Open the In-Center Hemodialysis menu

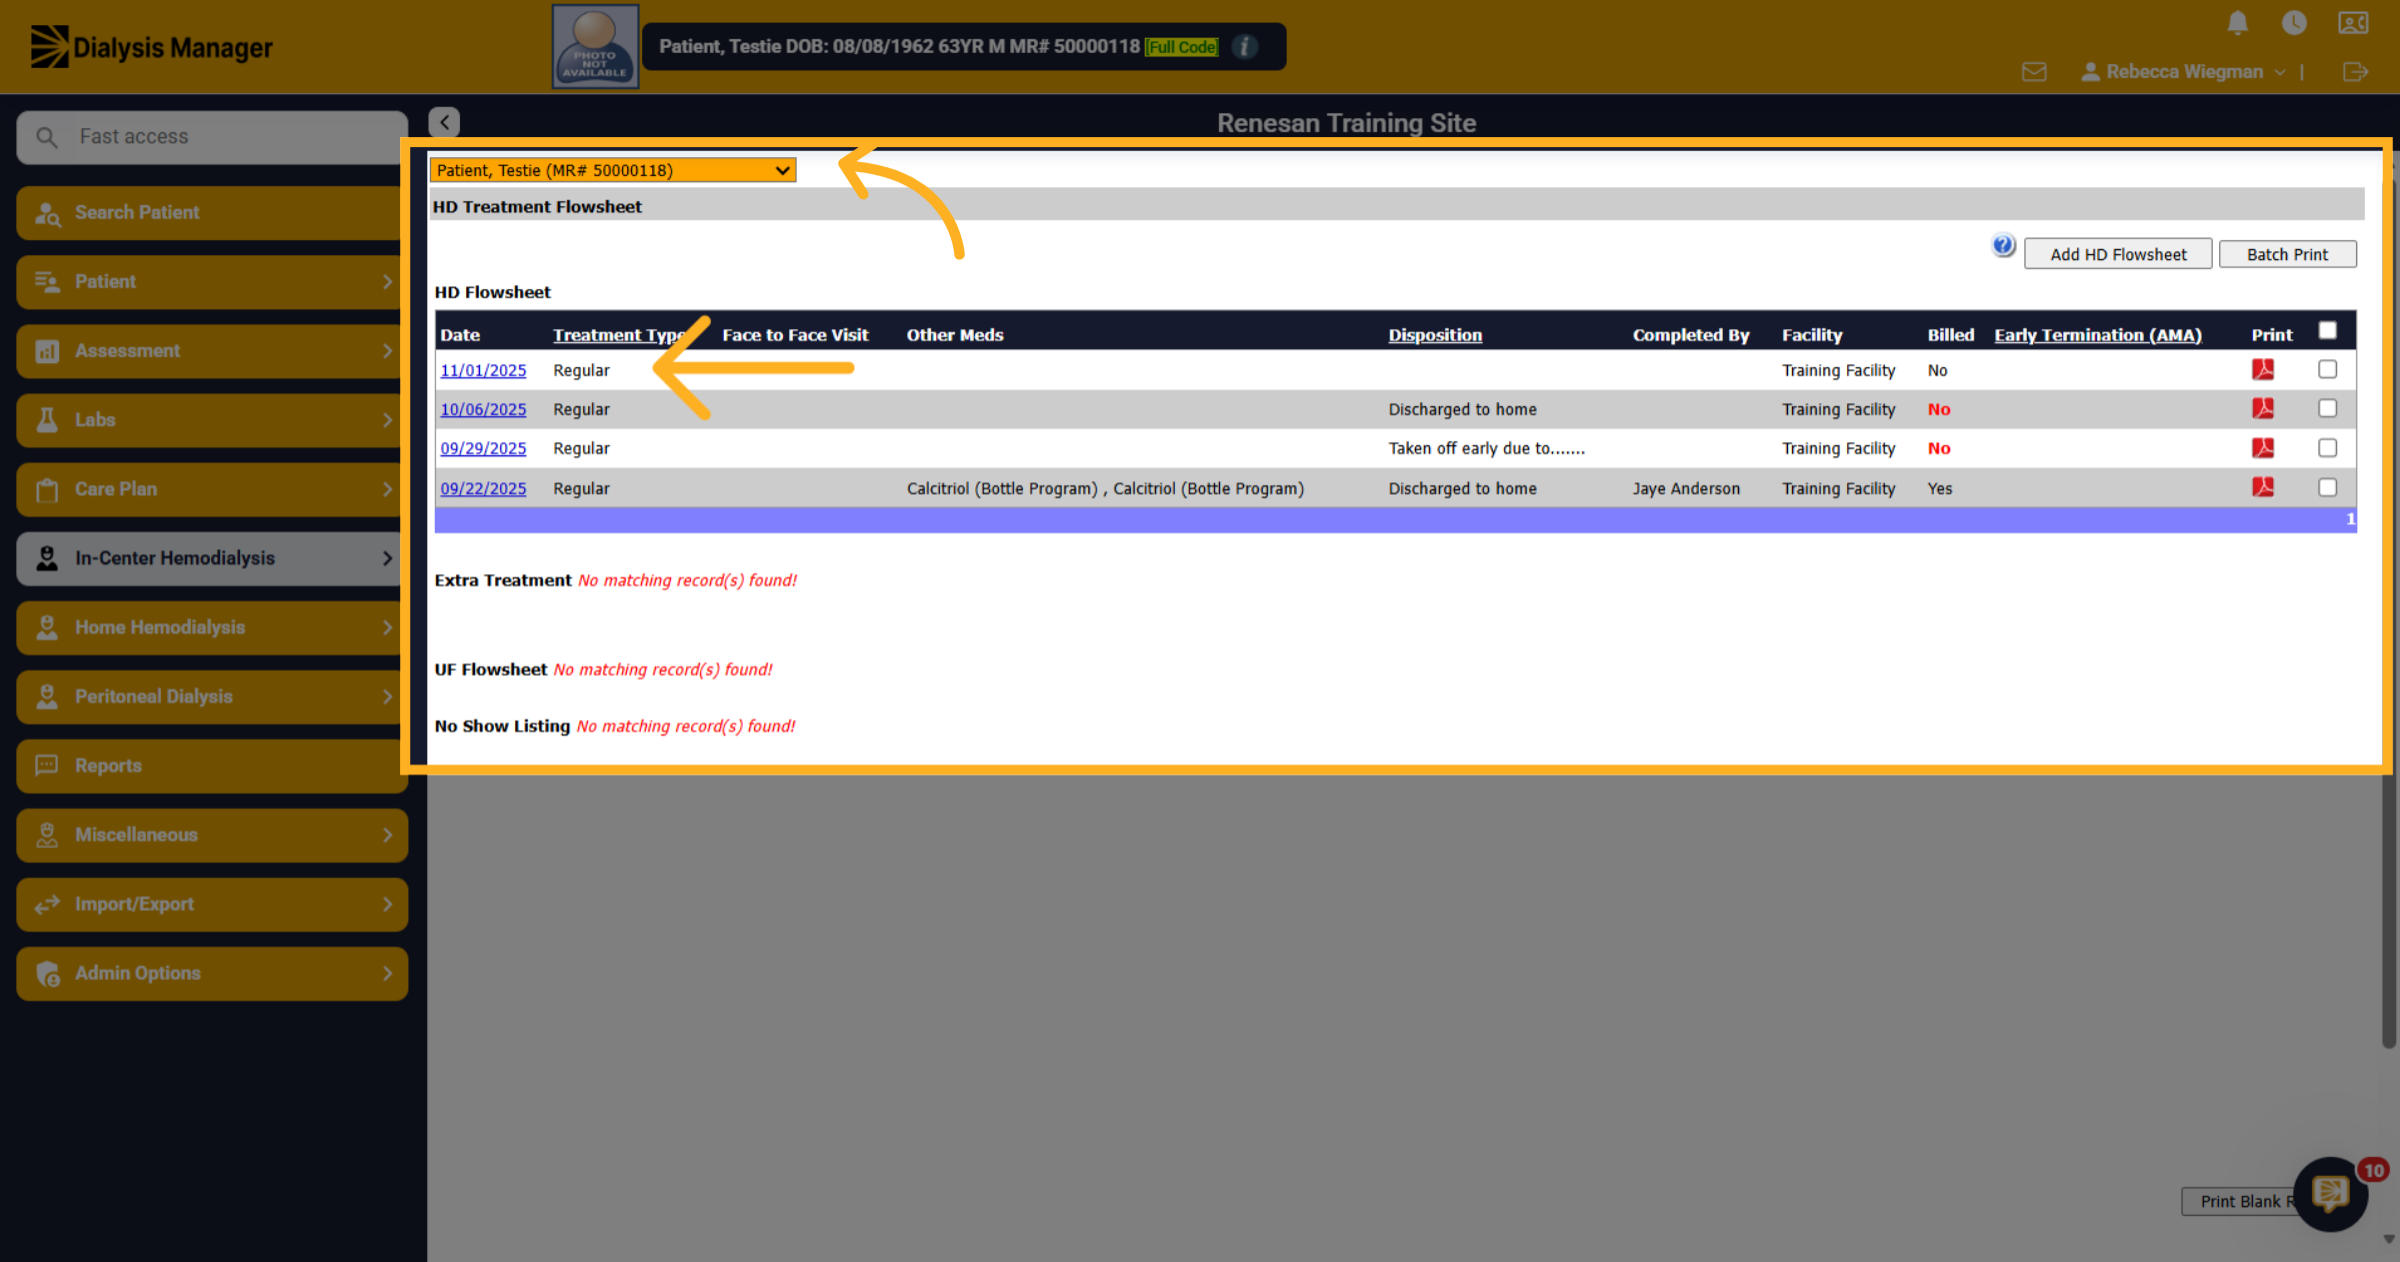212,558
